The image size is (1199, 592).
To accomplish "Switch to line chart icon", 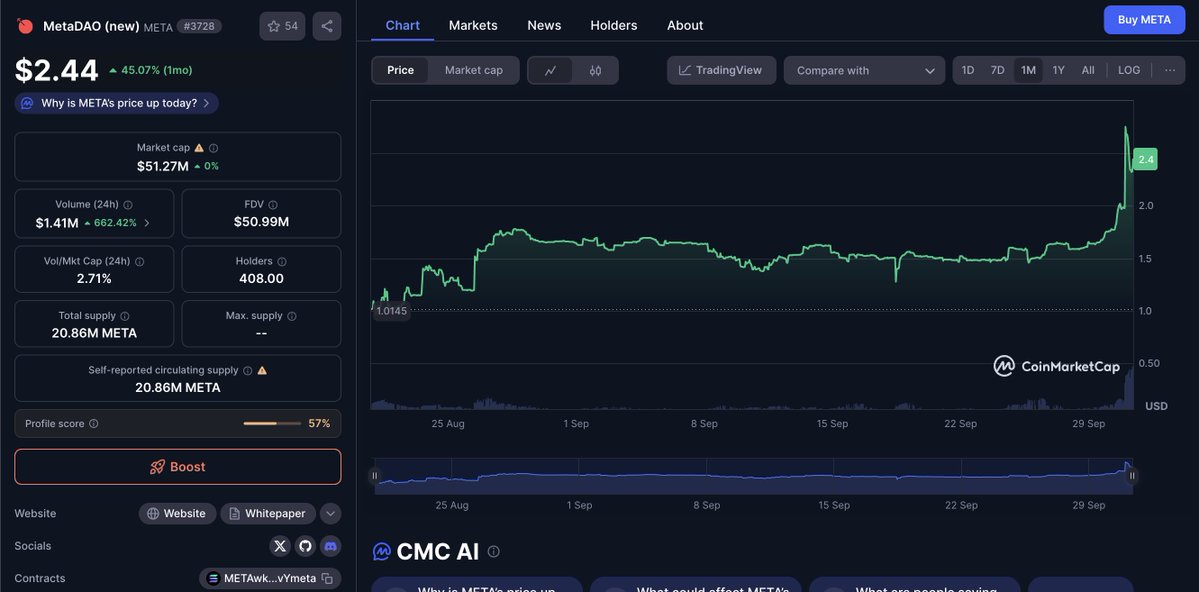I will (550, 70).
